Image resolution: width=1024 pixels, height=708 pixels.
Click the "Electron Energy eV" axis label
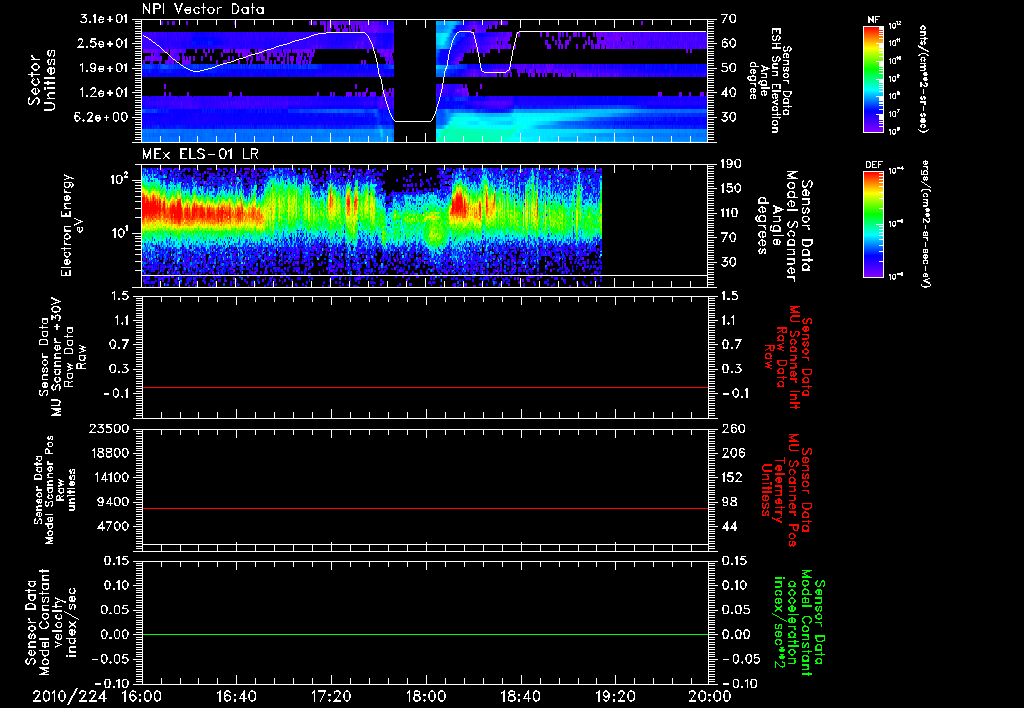(74, 225)
